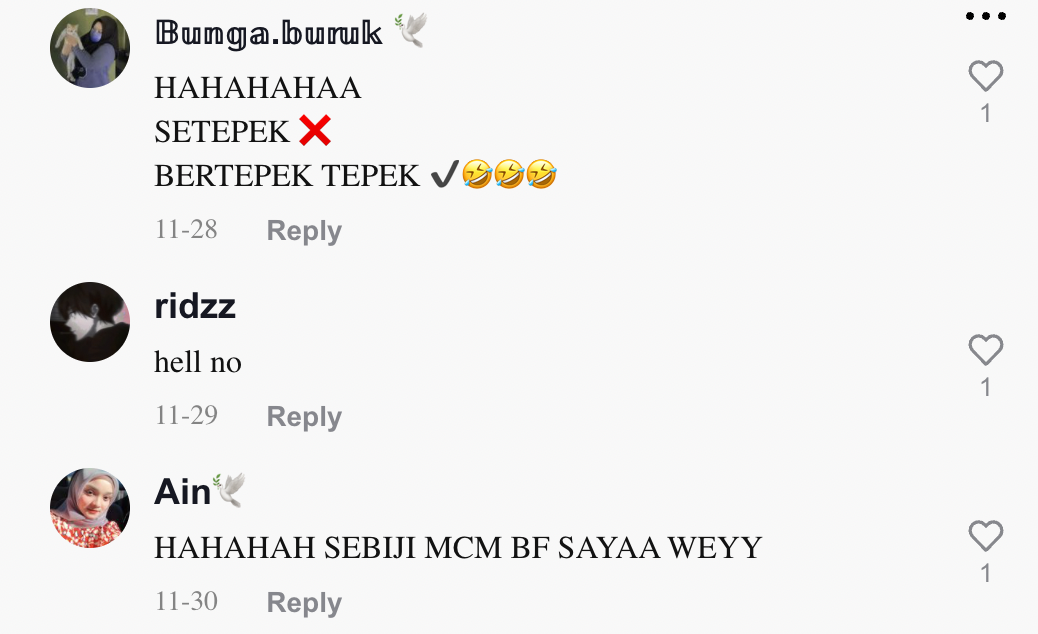The width and height of the screenshot is (1038, 634).
Task: Select the "BERTEPEK TEPEK" comment line
Action: (x=355, y=175)
